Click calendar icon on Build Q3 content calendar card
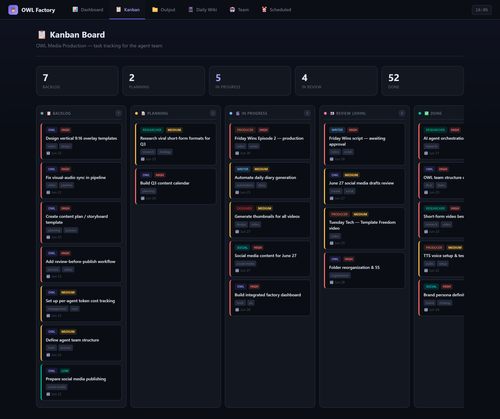 [x=143, y=198]
